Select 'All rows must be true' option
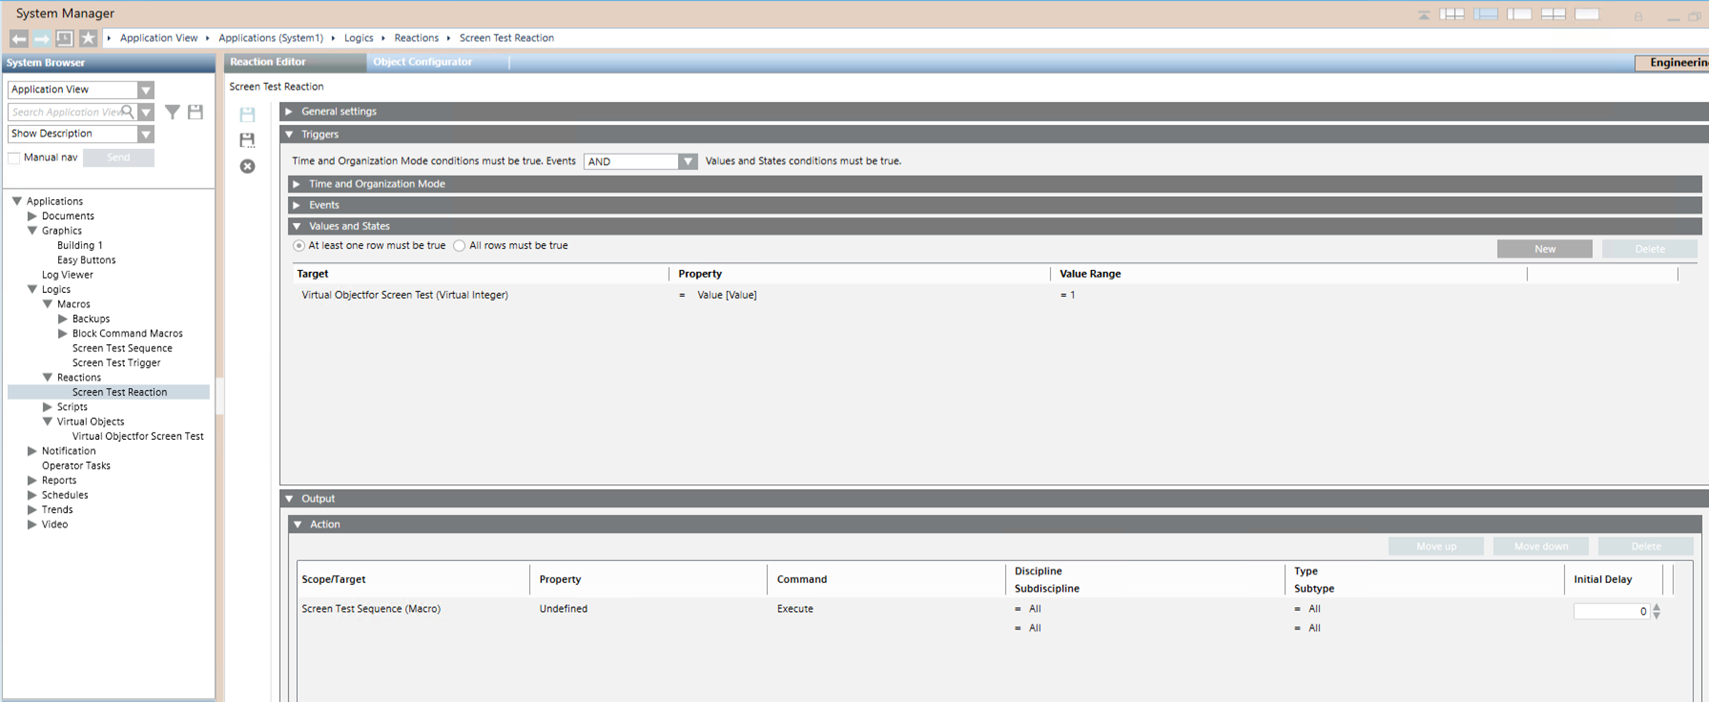The height and width of the screenshot is (702, 1709). [460, 246]
